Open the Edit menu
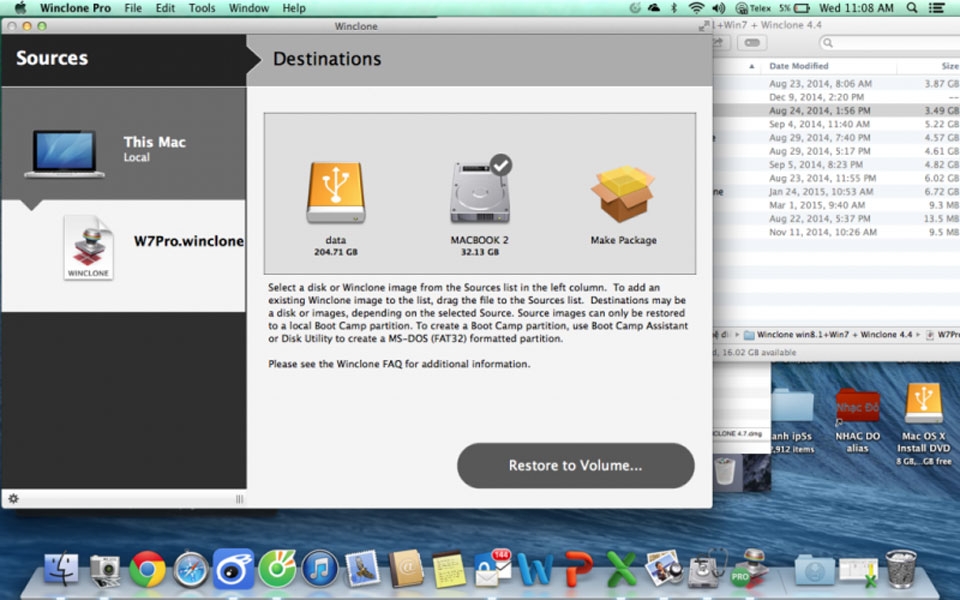The image size is (960, 600). pyautogui.click(x=165, y=8)
